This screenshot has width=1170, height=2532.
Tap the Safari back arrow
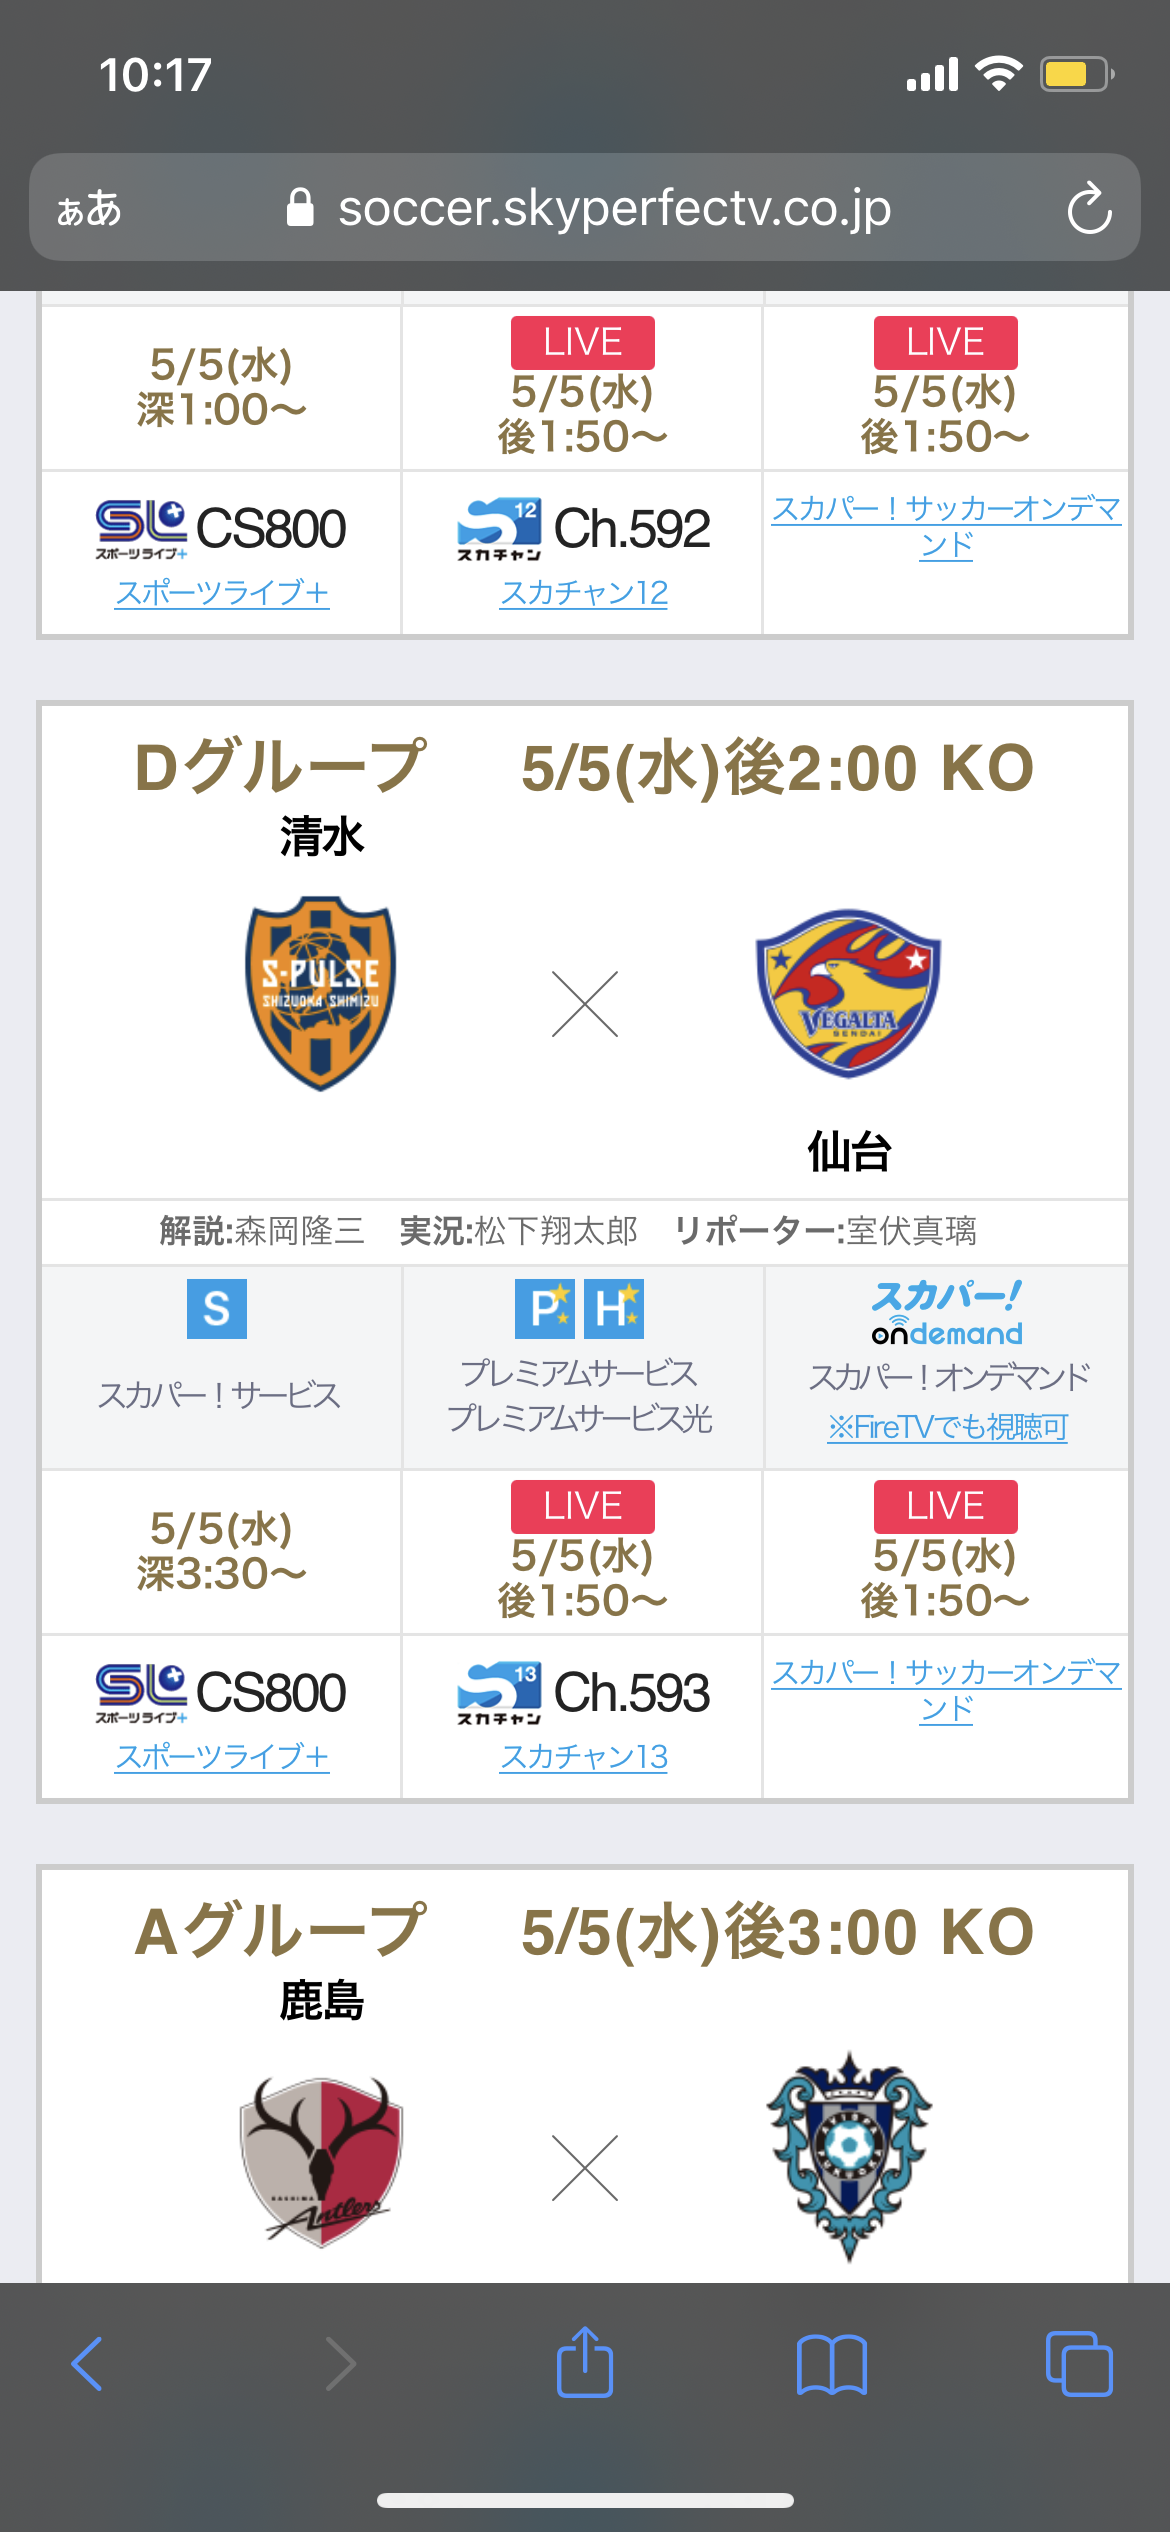(x=88, y=2364)
